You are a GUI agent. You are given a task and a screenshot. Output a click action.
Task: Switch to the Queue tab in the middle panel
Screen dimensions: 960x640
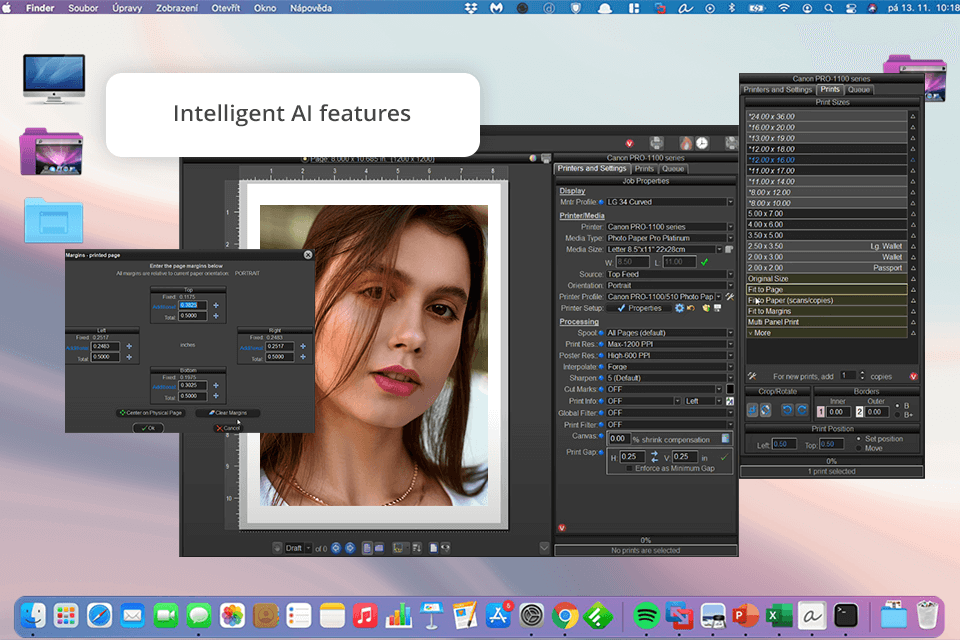click(x=674, y=169)
